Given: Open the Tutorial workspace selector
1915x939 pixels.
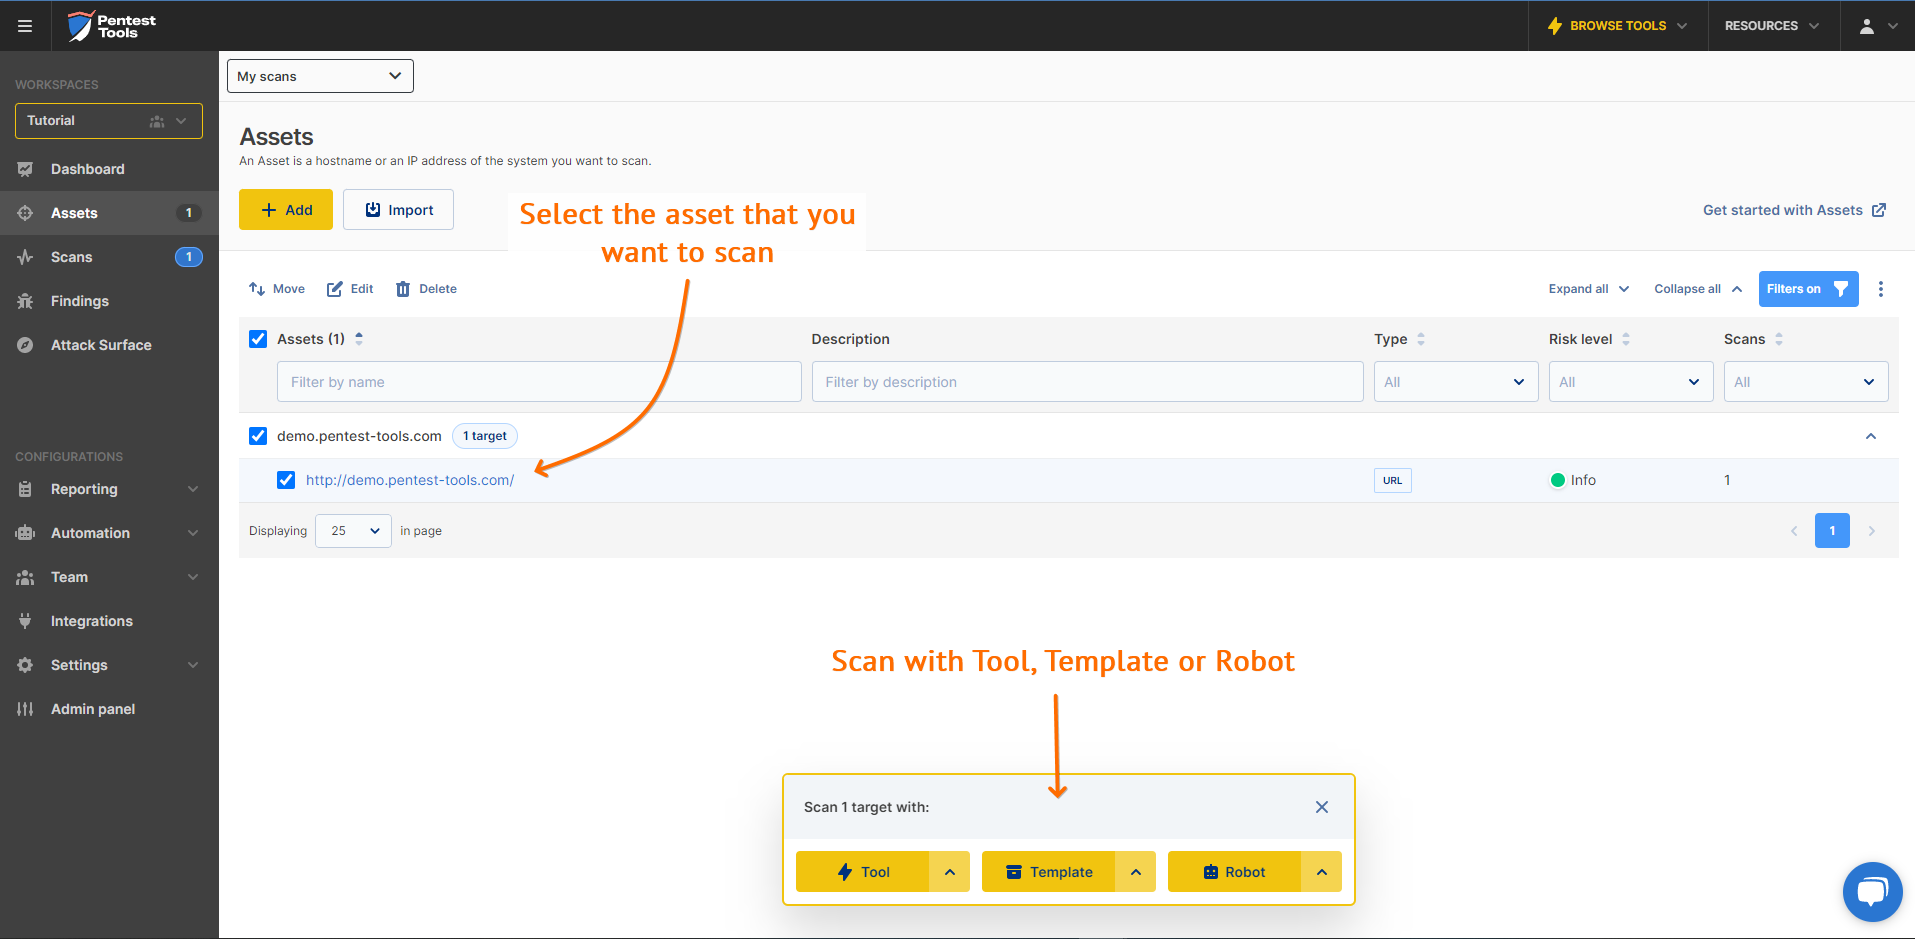Looking at the screenshot, I should coord(109,121).
